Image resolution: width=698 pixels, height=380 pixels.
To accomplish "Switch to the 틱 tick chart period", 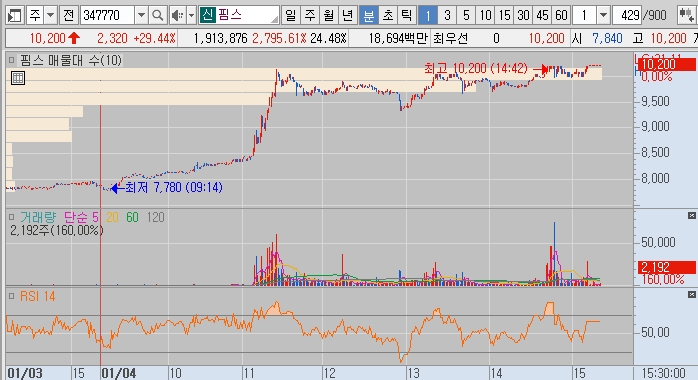I will click(406, 16).
